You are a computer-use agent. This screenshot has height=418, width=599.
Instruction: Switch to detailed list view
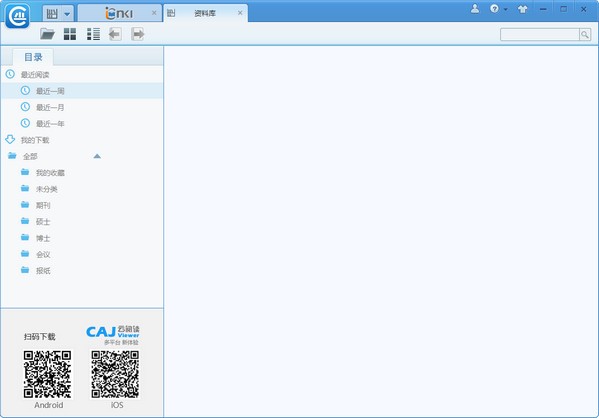[x=93, y=34]
